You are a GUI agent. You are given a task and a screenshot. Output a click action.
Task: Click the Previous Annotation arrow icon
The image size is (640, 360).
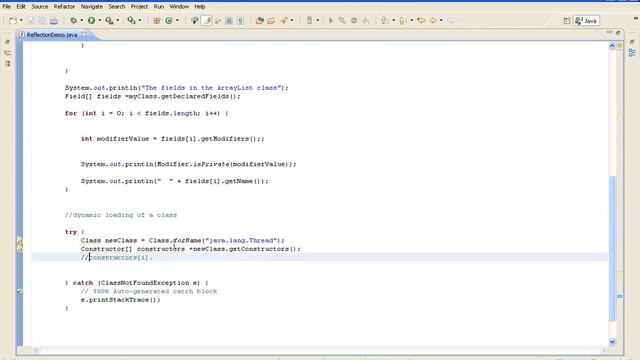pos(402,20)
